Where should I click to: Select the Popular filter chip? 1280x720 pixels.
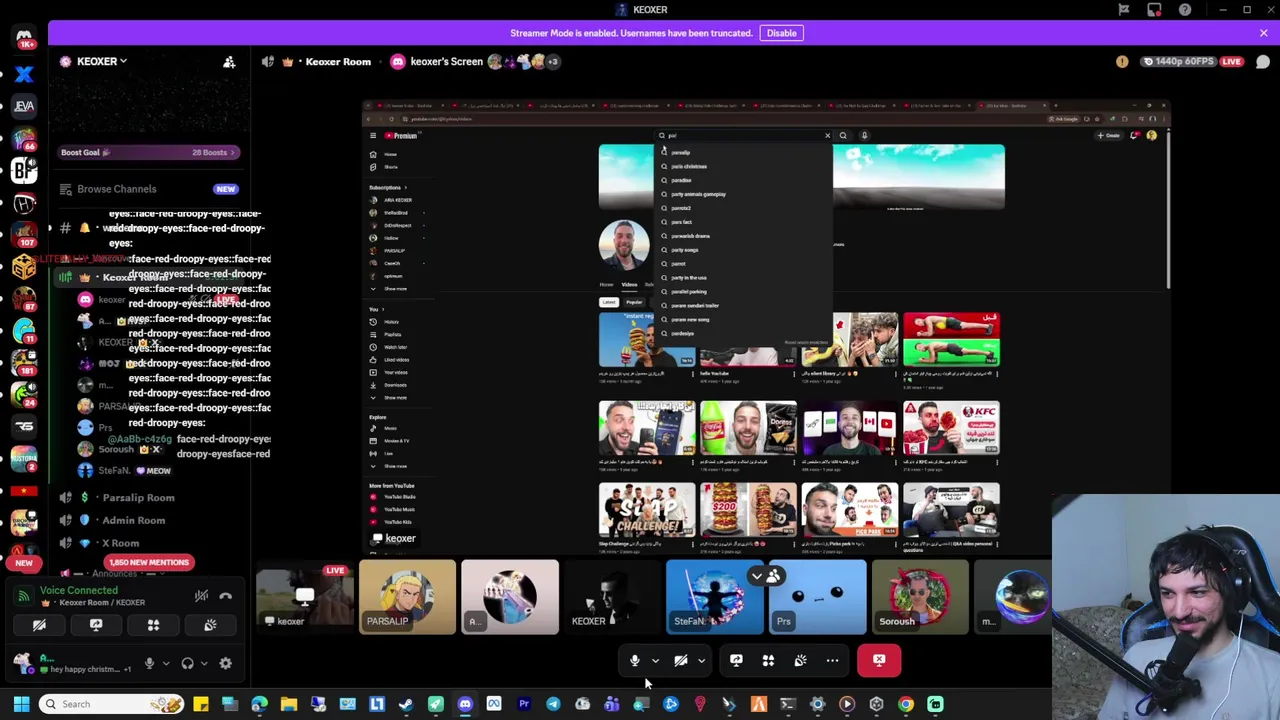click(x=634, y=302)
